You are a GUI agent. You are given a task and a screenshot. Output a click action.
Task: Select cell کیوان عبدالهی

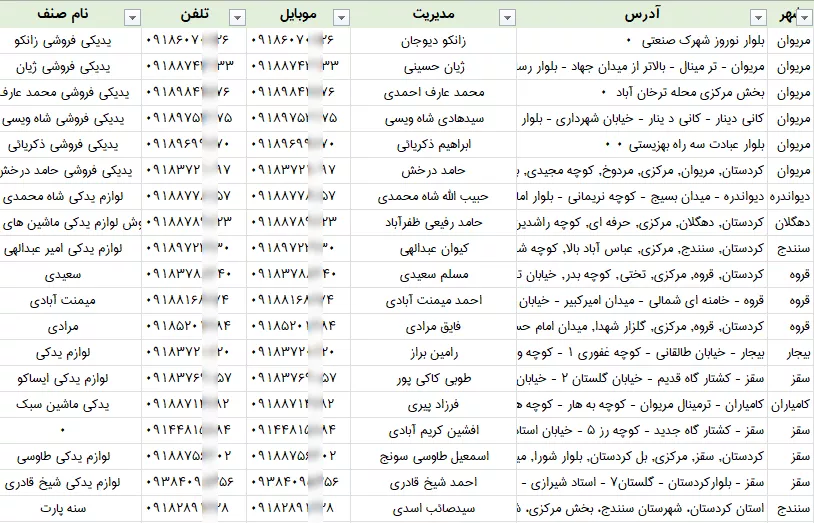pyautogui.click(x=433, y=248)
